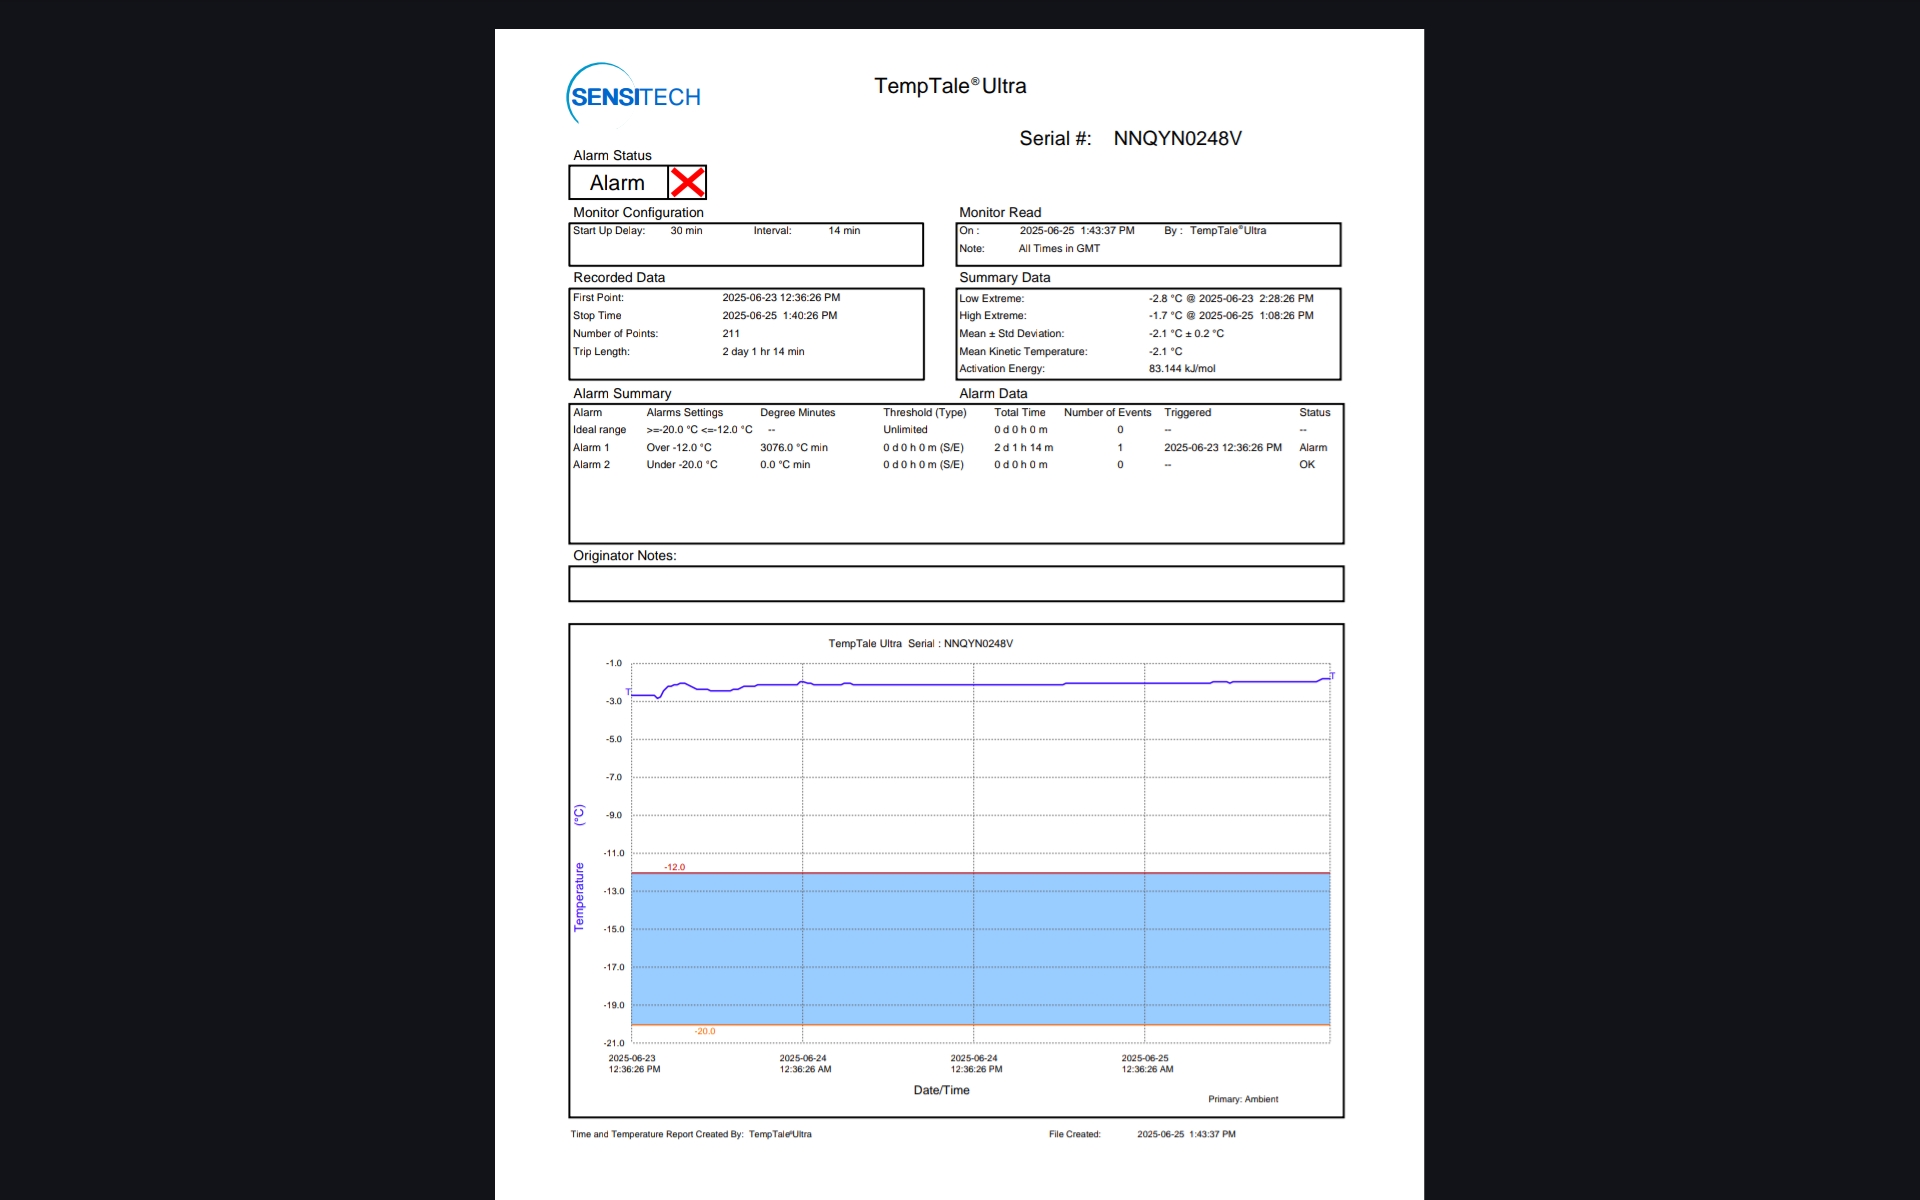The width and height of the screenshot is (1920, 1200).
Task: Click degree minutes value 3076.0 °C min
Action: 794,448
